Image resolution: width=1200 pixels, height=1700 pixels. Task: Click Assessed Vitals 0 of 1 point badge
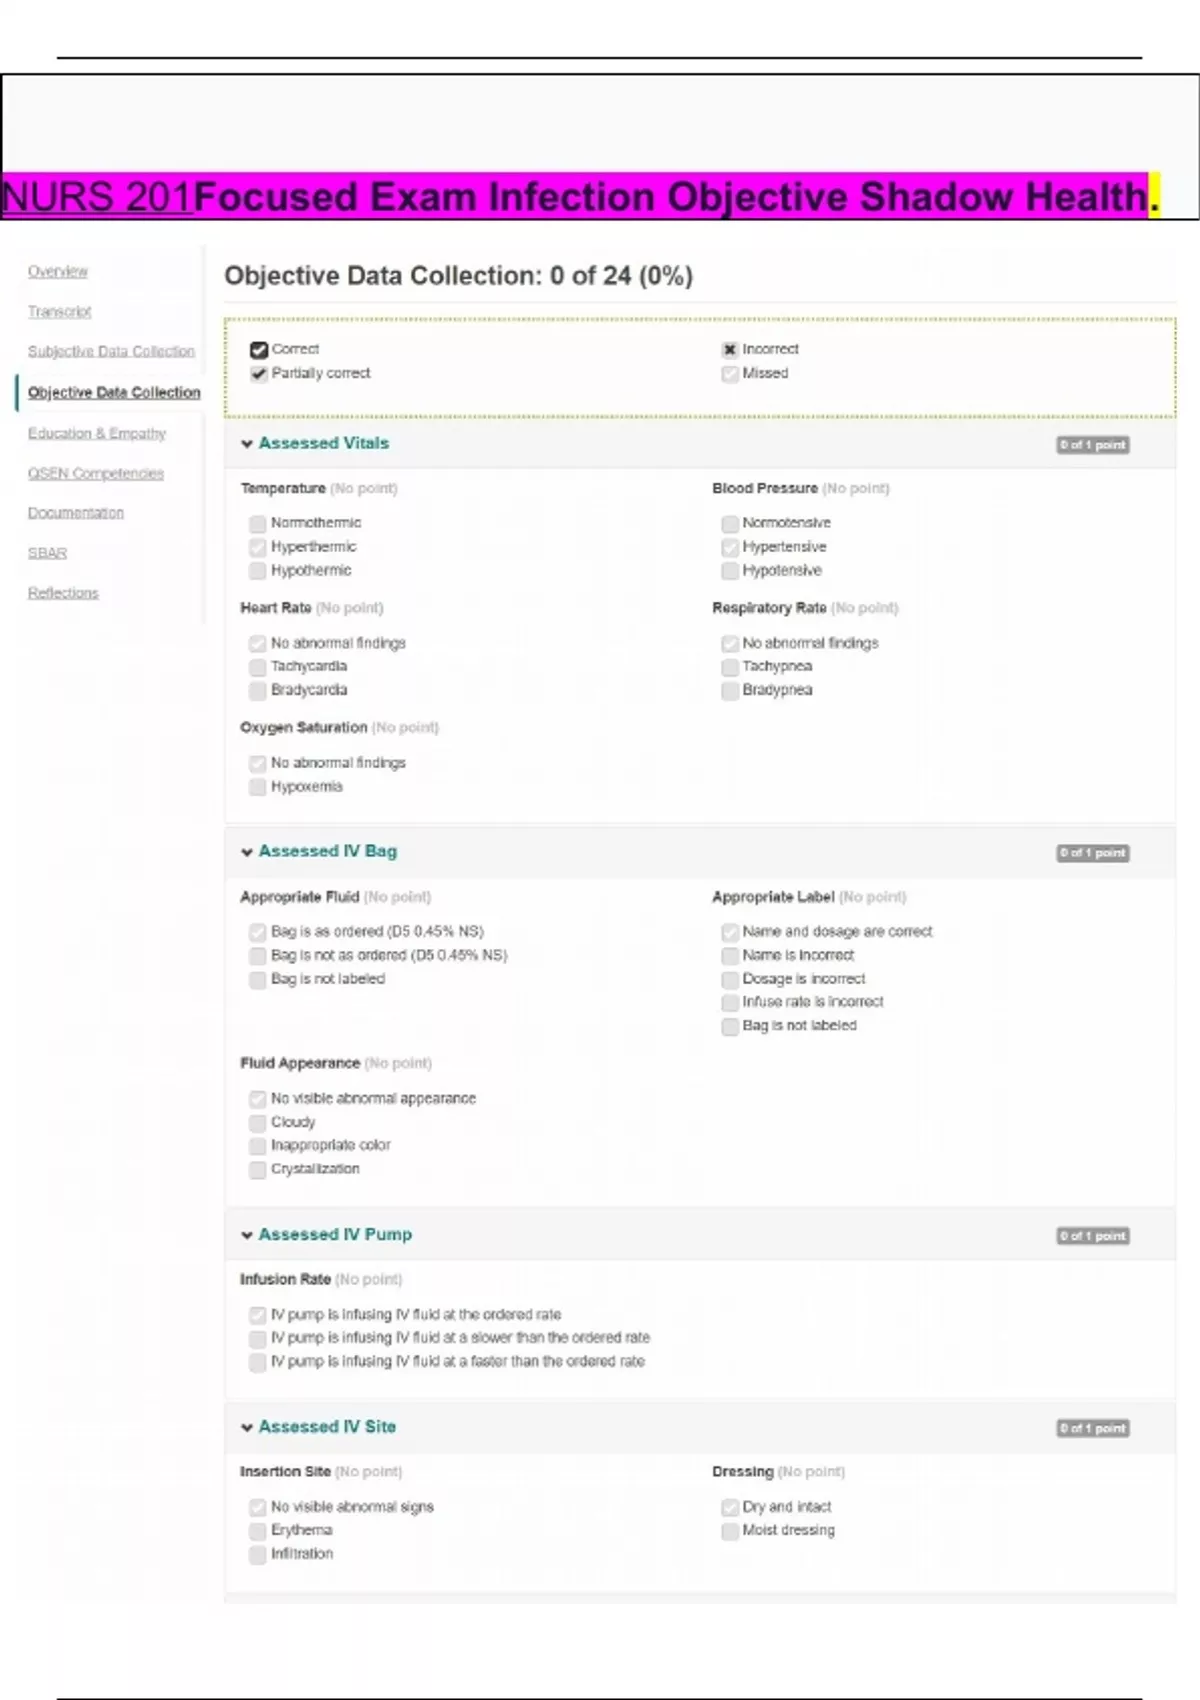[x=1093, y=445]
